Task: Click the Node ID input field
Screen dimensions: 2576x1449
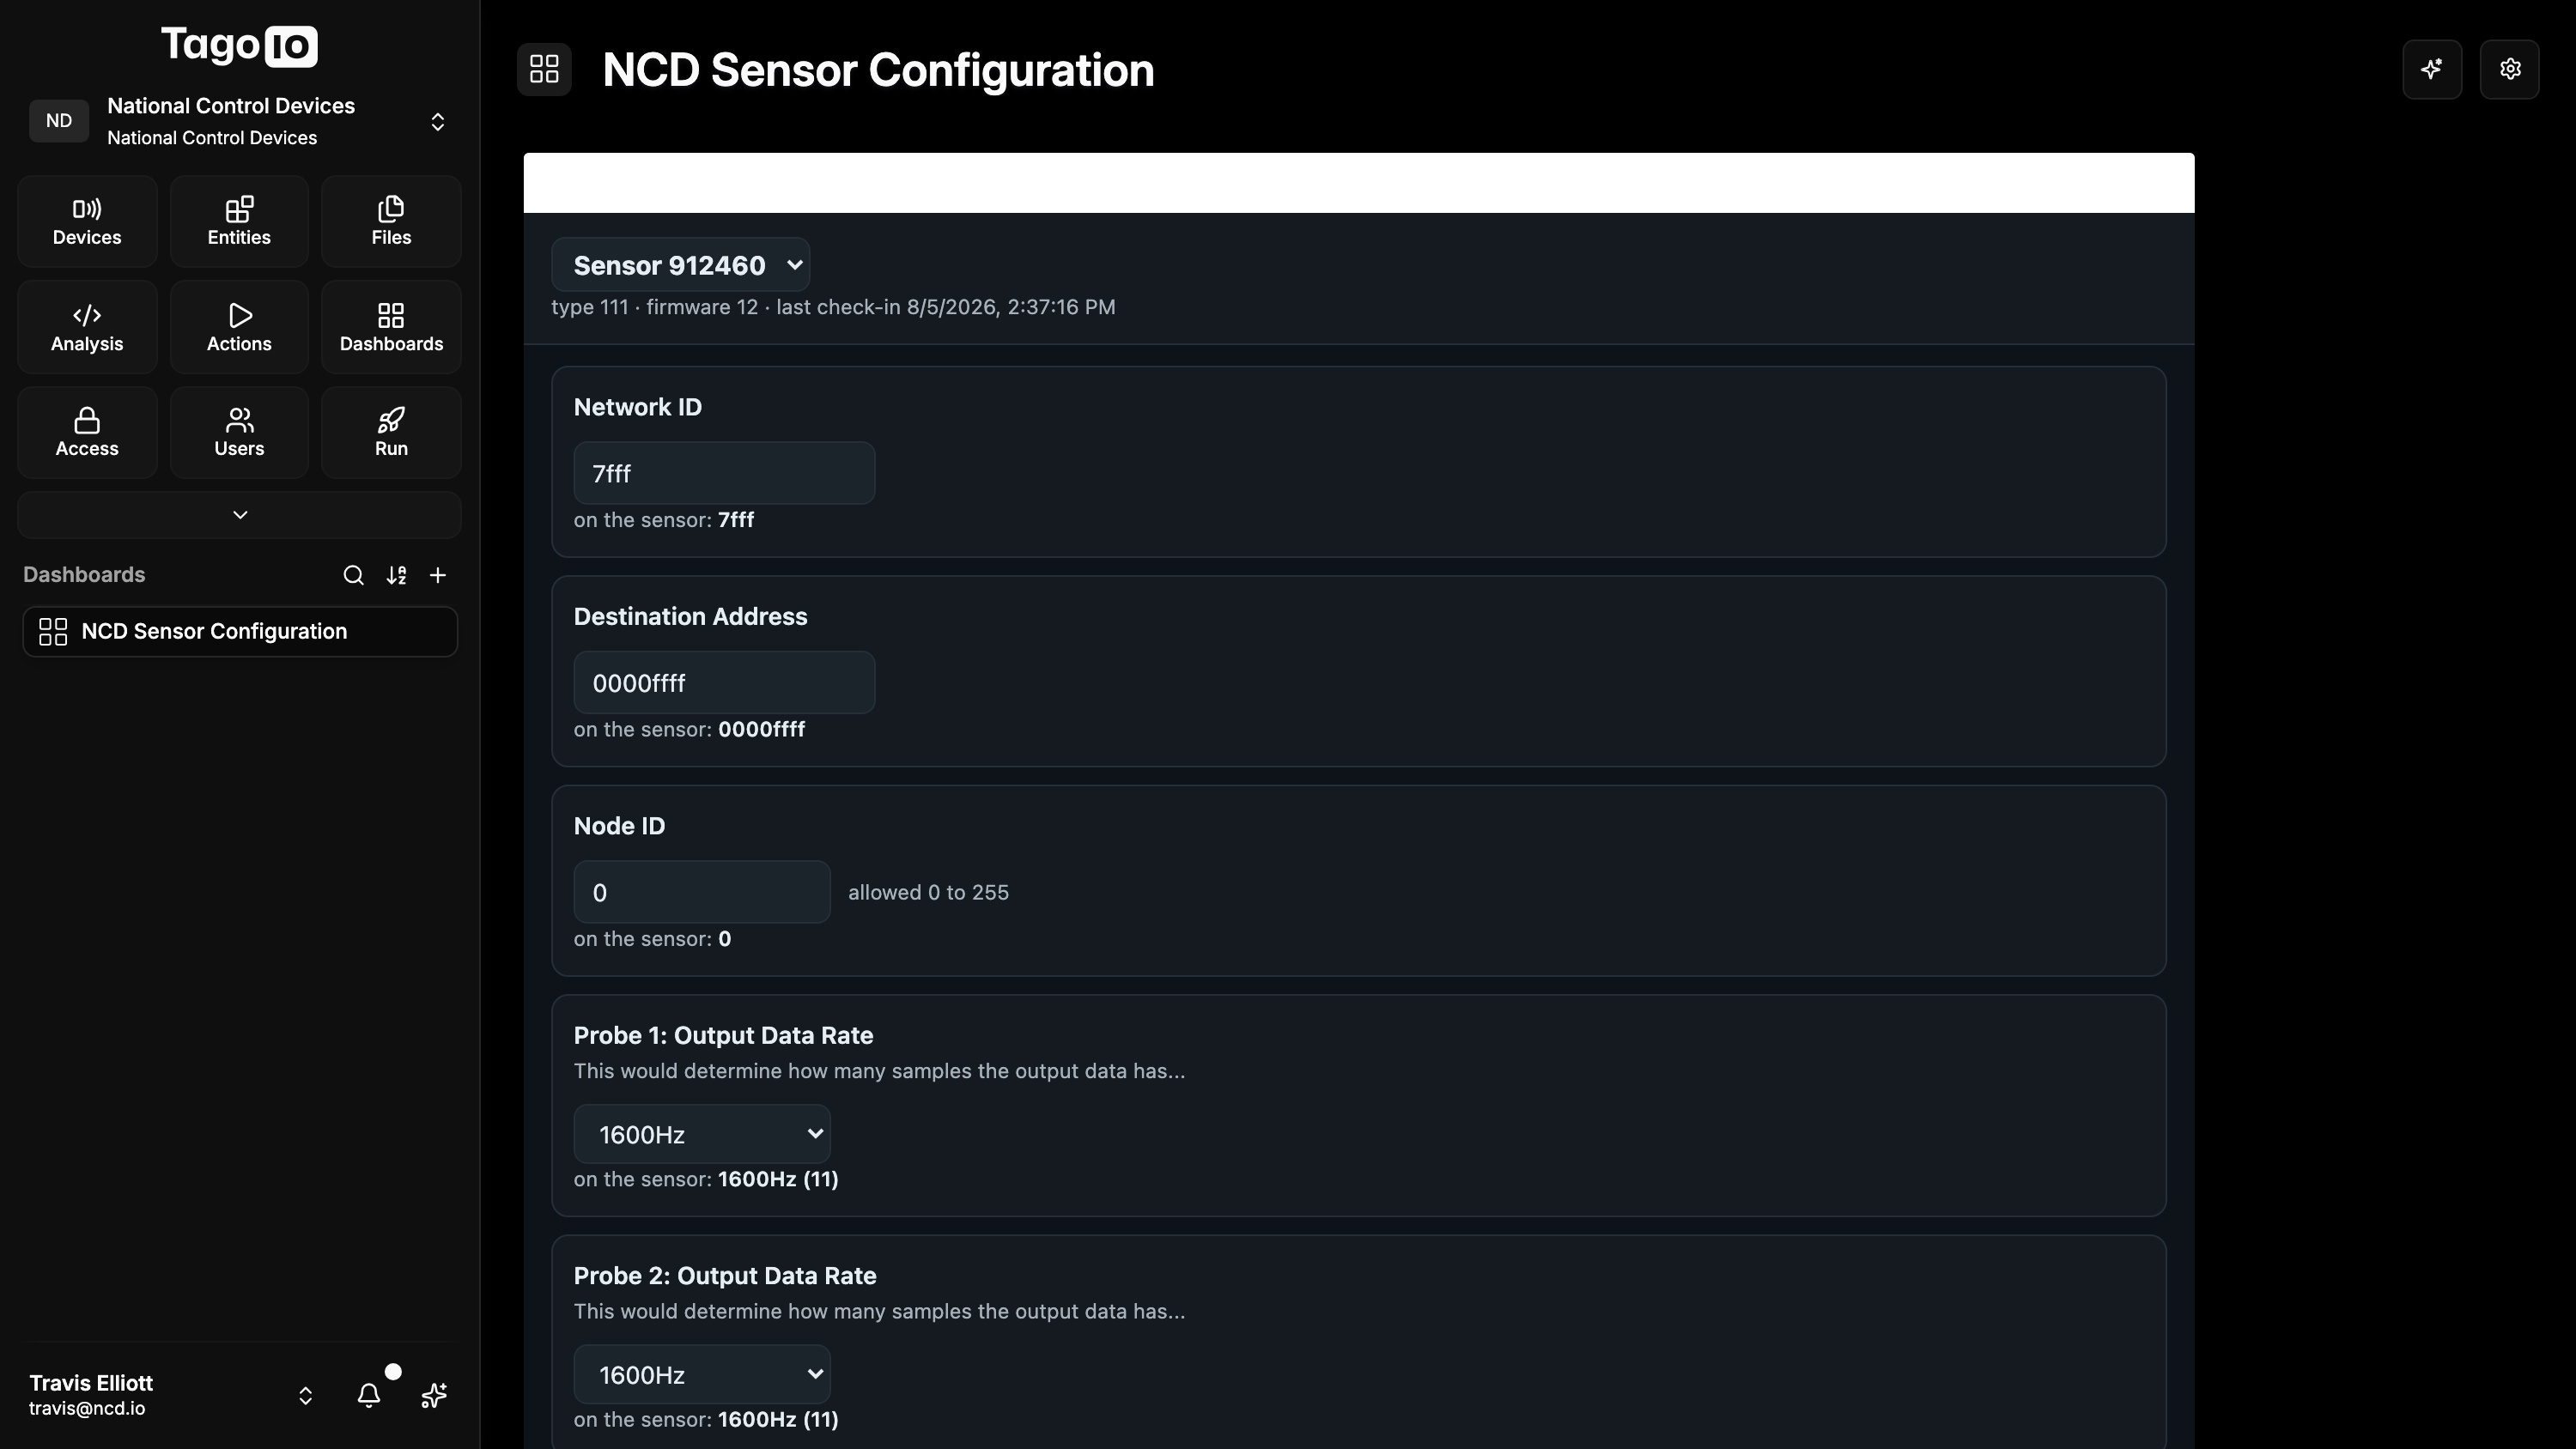Action: [x=702, y=892]
